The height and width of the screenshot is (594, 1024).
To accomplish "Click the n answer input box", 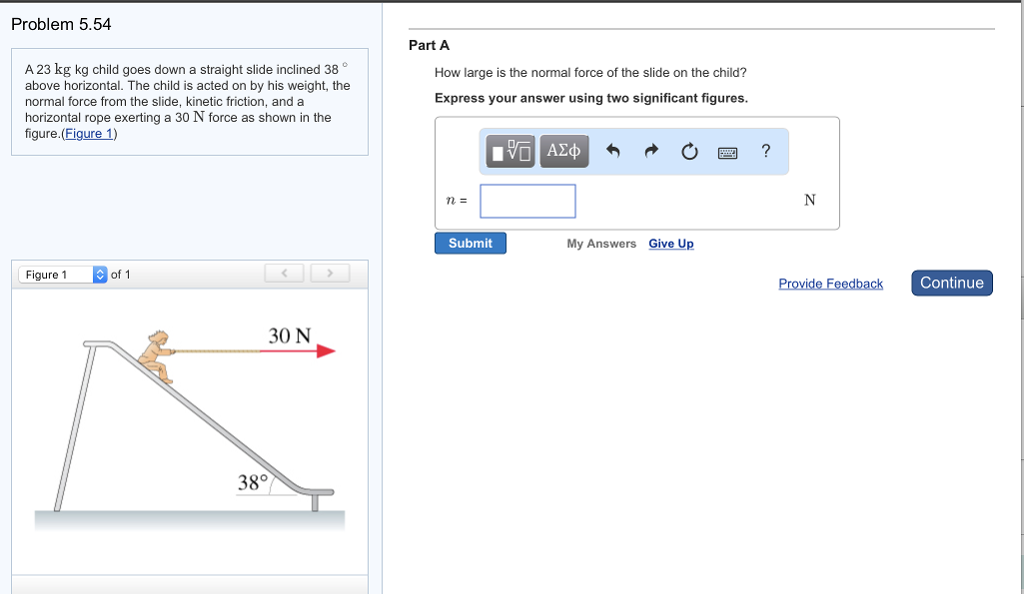I will (x=528, y=201).
